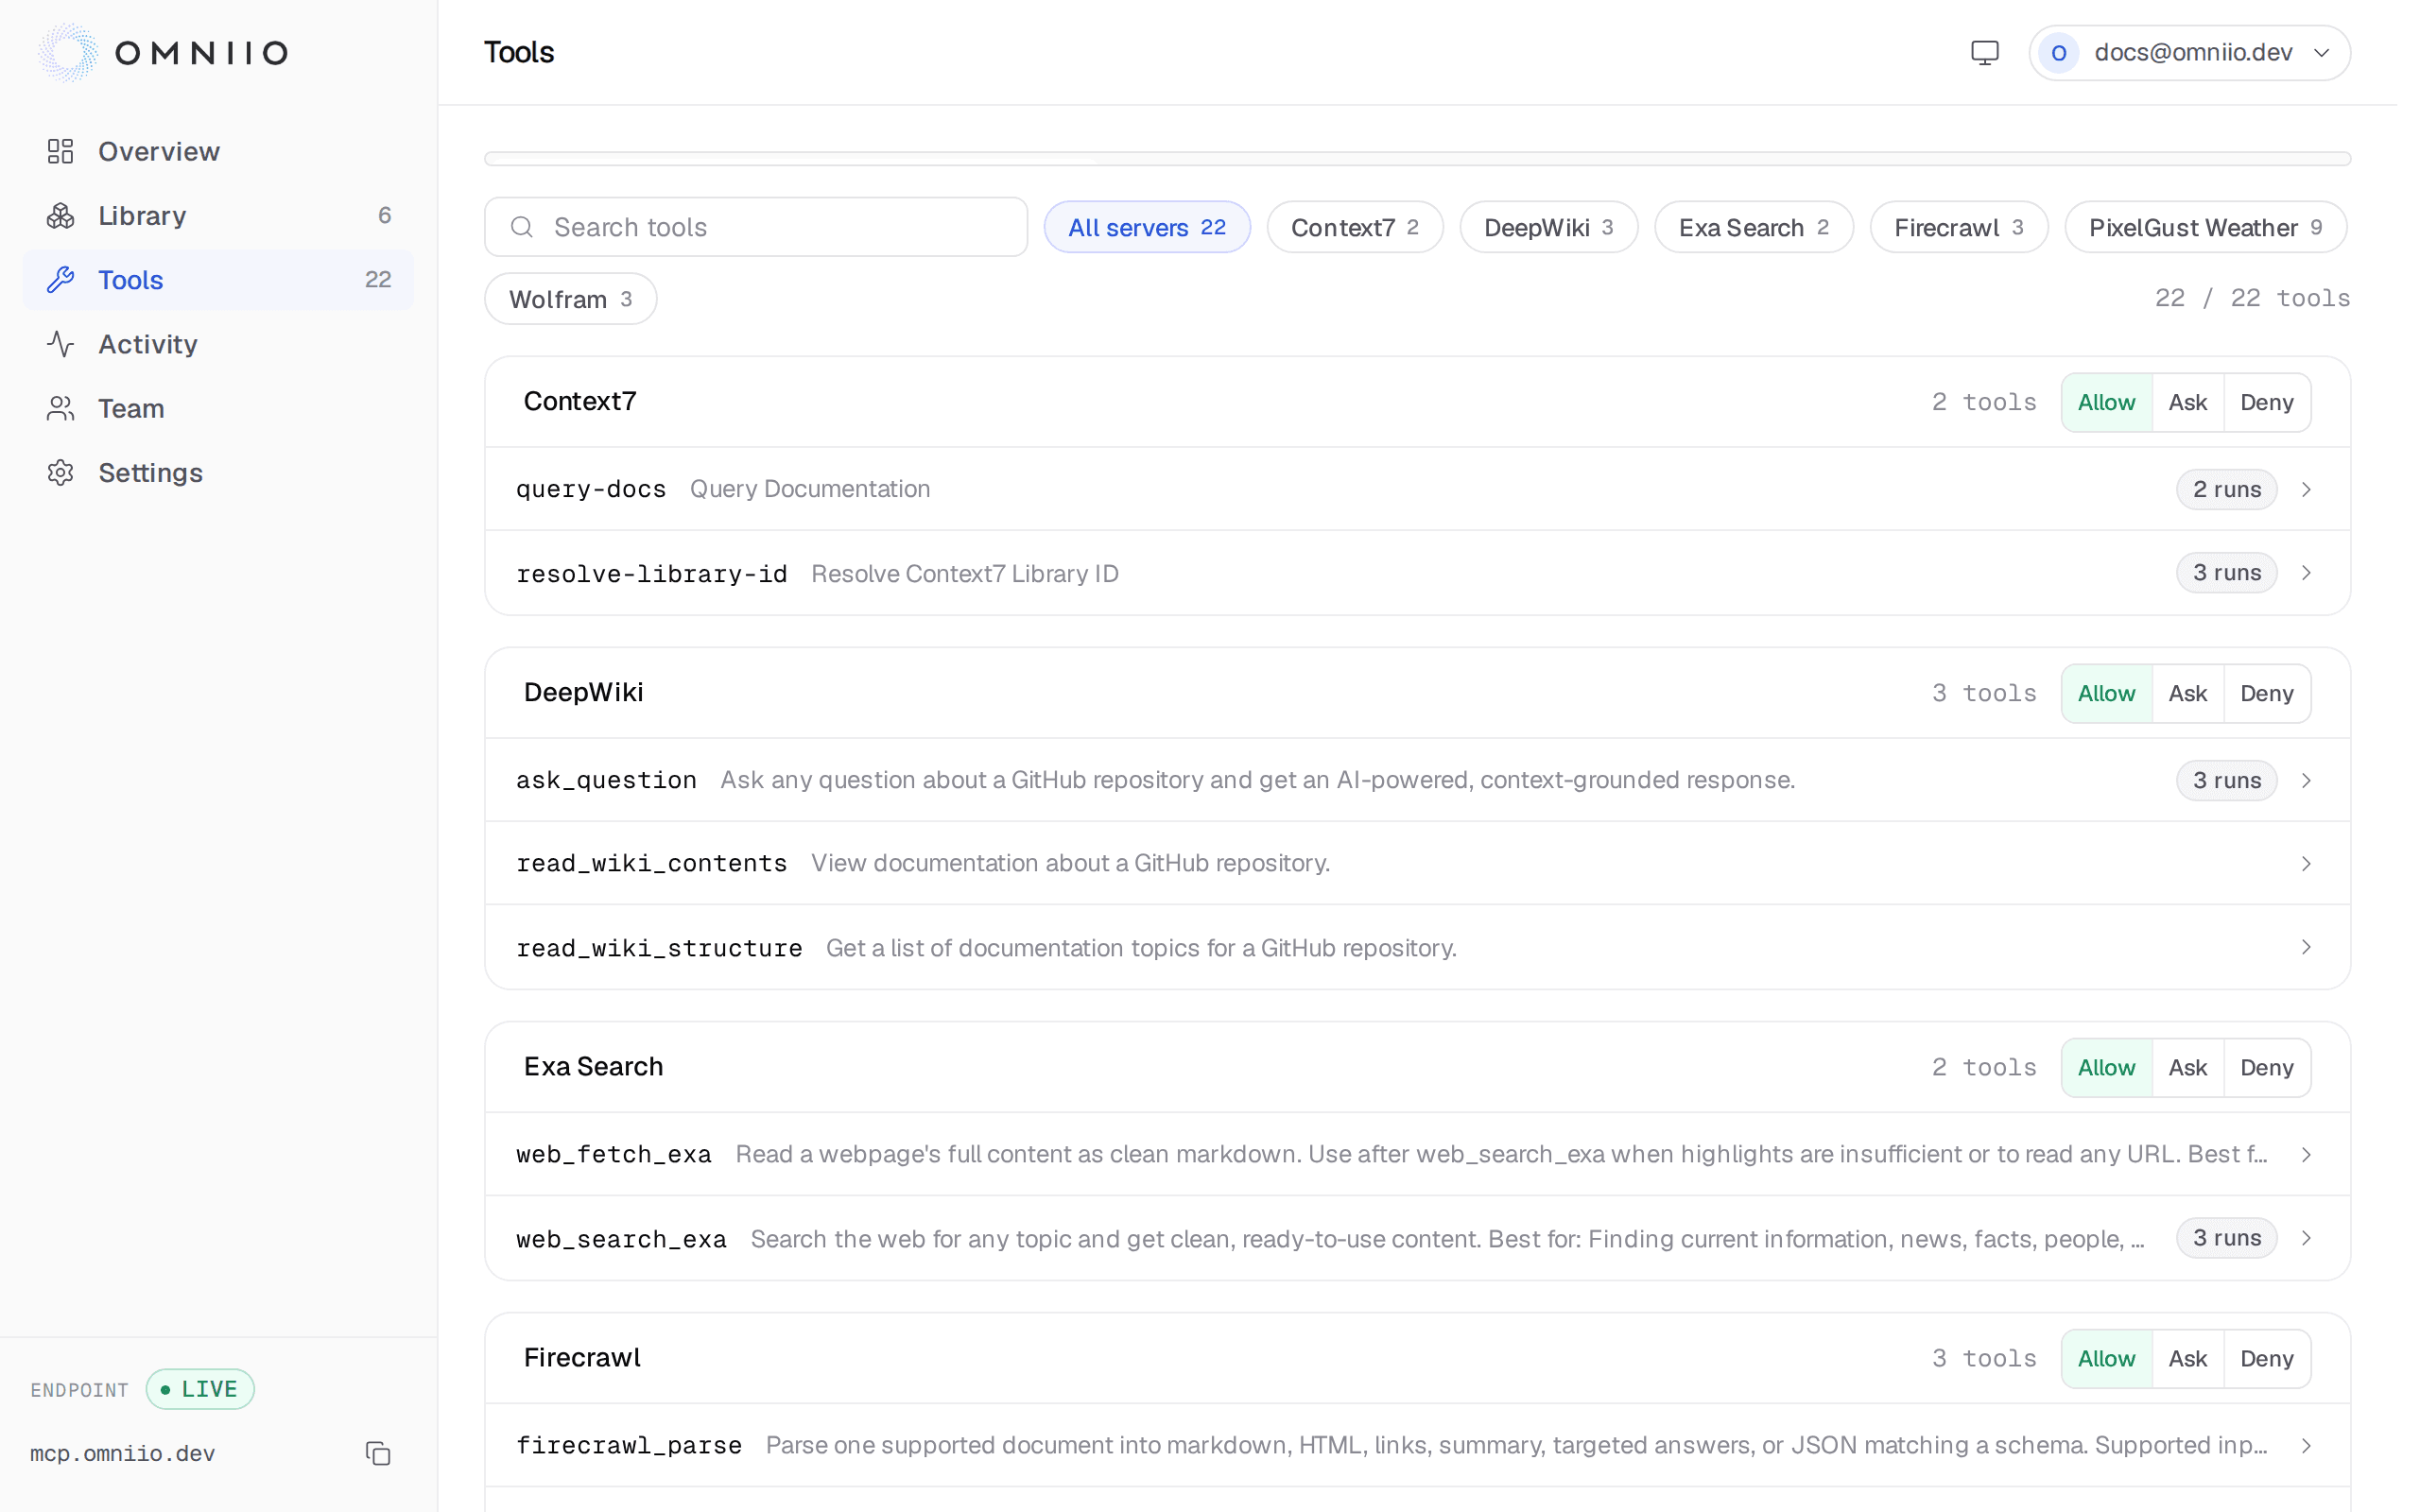Filter tools by DeepWiki server
Image resolution: width=2420 pixels, height=1512 pixels.
tap(1548, 227)
